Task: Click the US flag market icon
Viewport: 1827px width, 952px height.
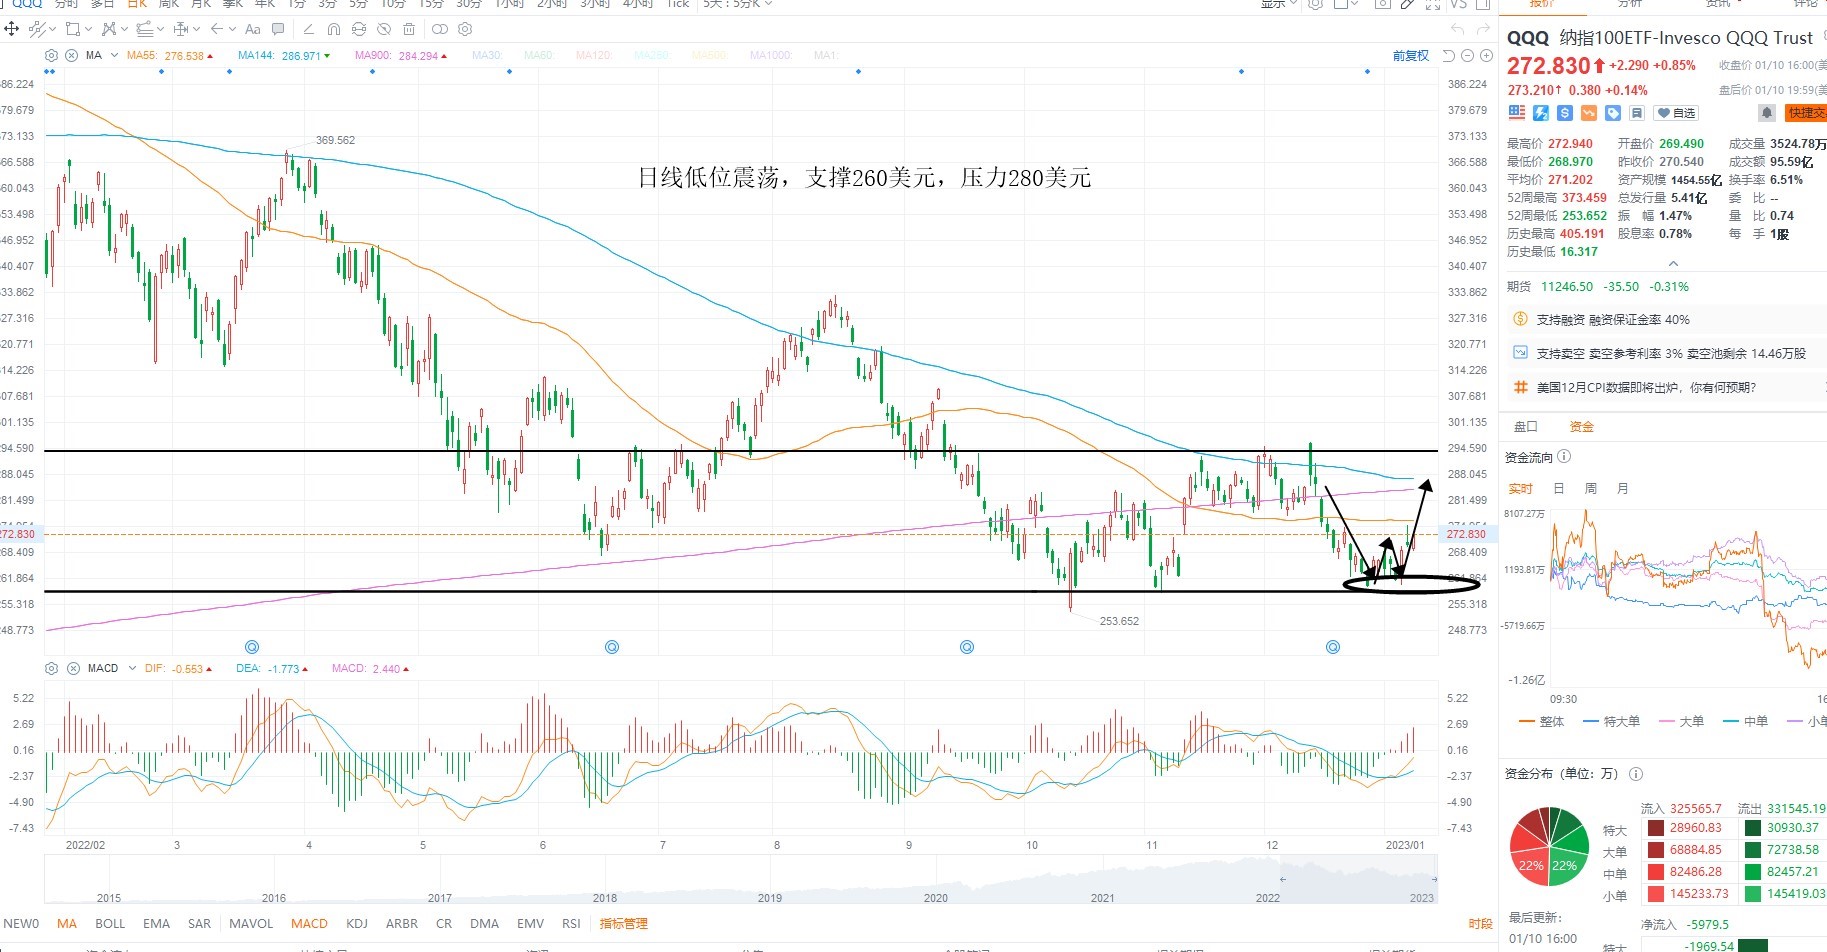Action: [x=1517, y=113]
